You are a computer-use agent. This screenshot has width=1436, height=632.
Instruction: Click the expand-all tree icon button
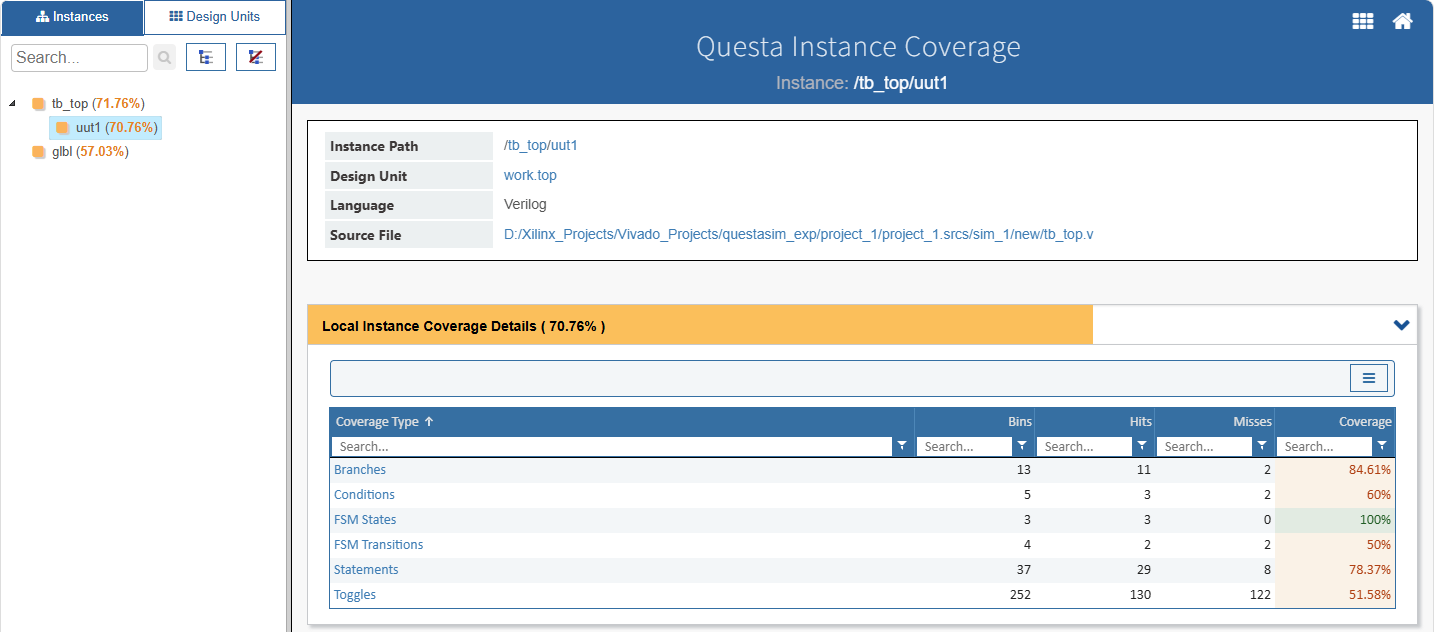point(206,58)
